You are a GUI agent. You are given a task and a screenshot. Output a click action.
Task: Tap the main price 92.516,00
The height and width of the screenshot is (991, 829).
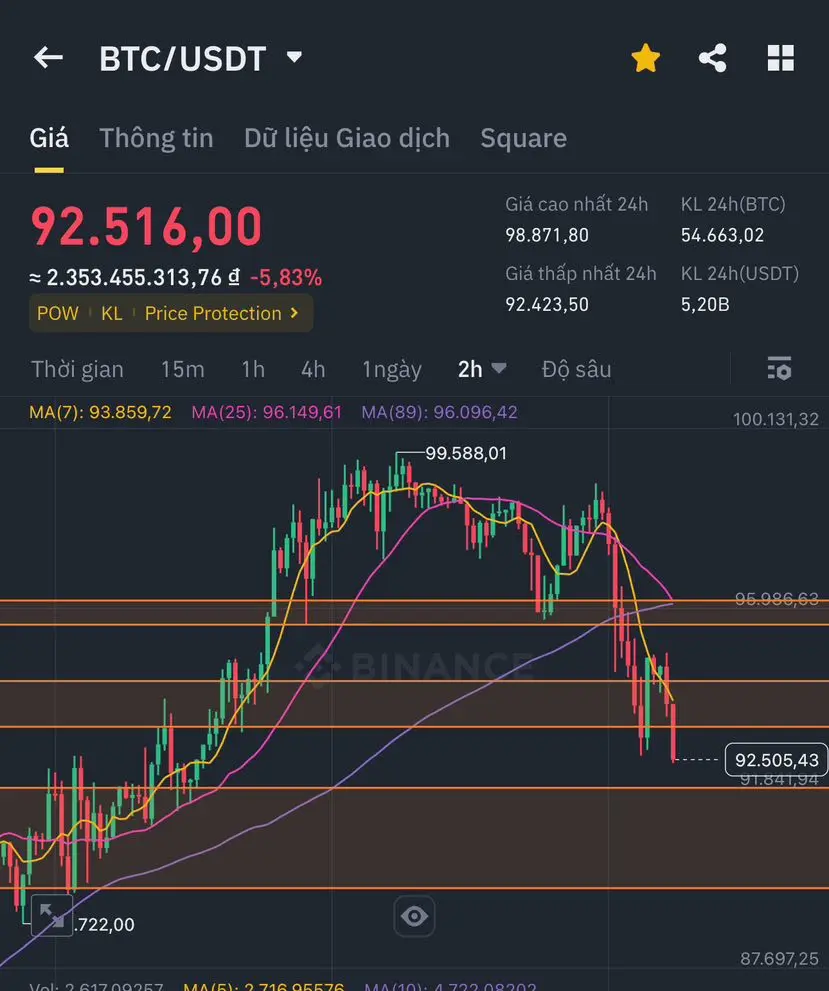click(x=147, y=226)
